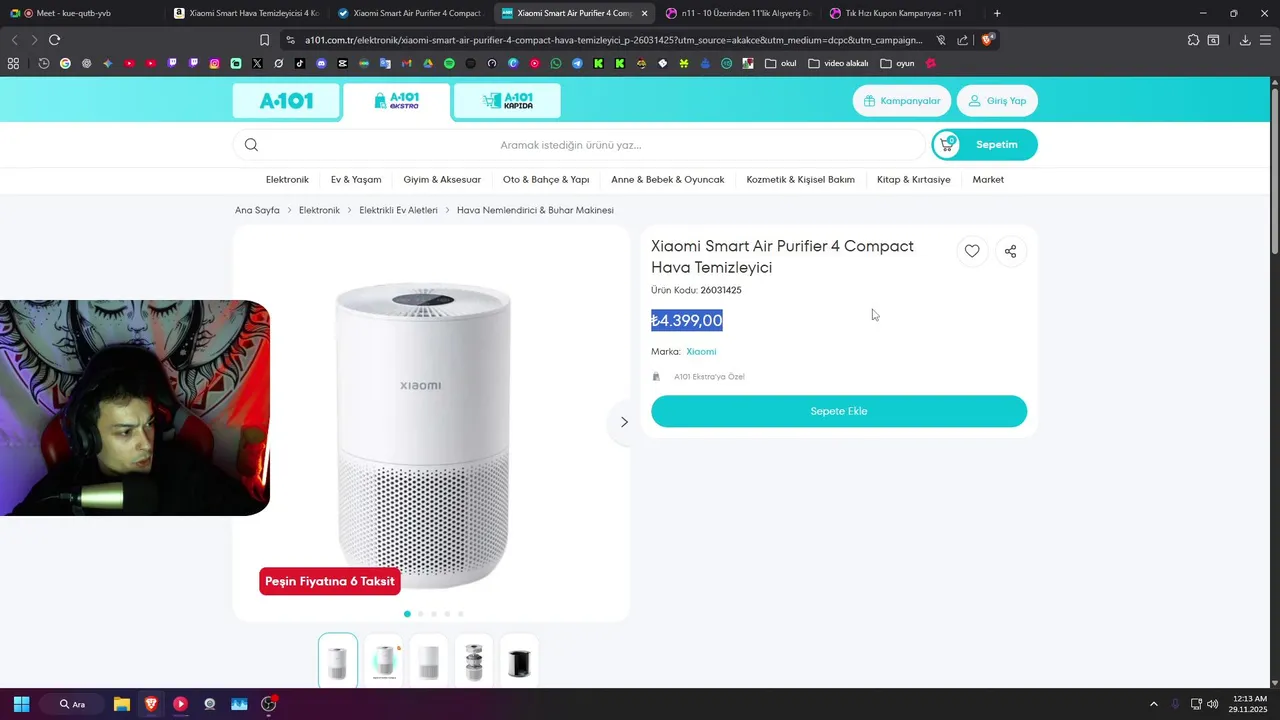Bookmark this page via address bar icon
Screen dimensions: 1280x720
(264, 40)
